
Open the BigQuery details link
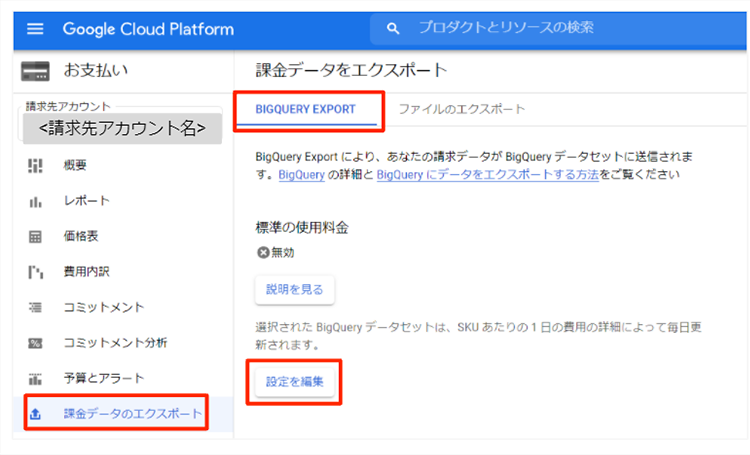[301, 175]
